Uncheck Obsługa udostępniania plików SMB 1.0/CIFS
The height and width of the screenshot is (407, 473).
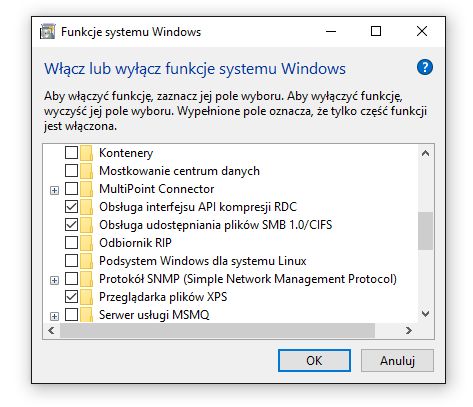(71, 225)
